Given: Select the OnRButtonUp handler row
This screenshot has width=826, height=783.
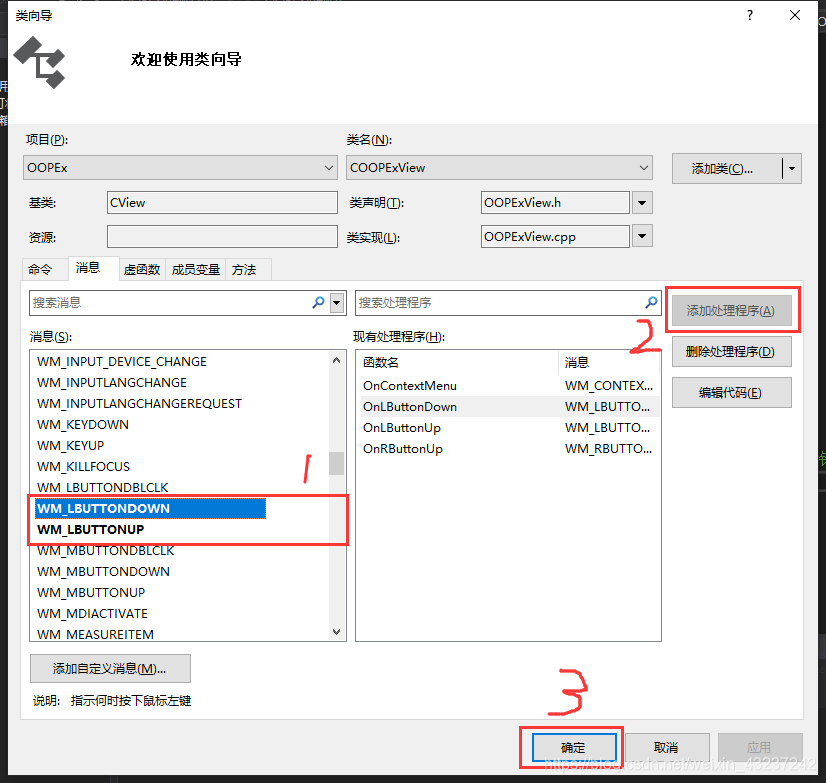Looking at the screenshot, I should tap(508, 449).
